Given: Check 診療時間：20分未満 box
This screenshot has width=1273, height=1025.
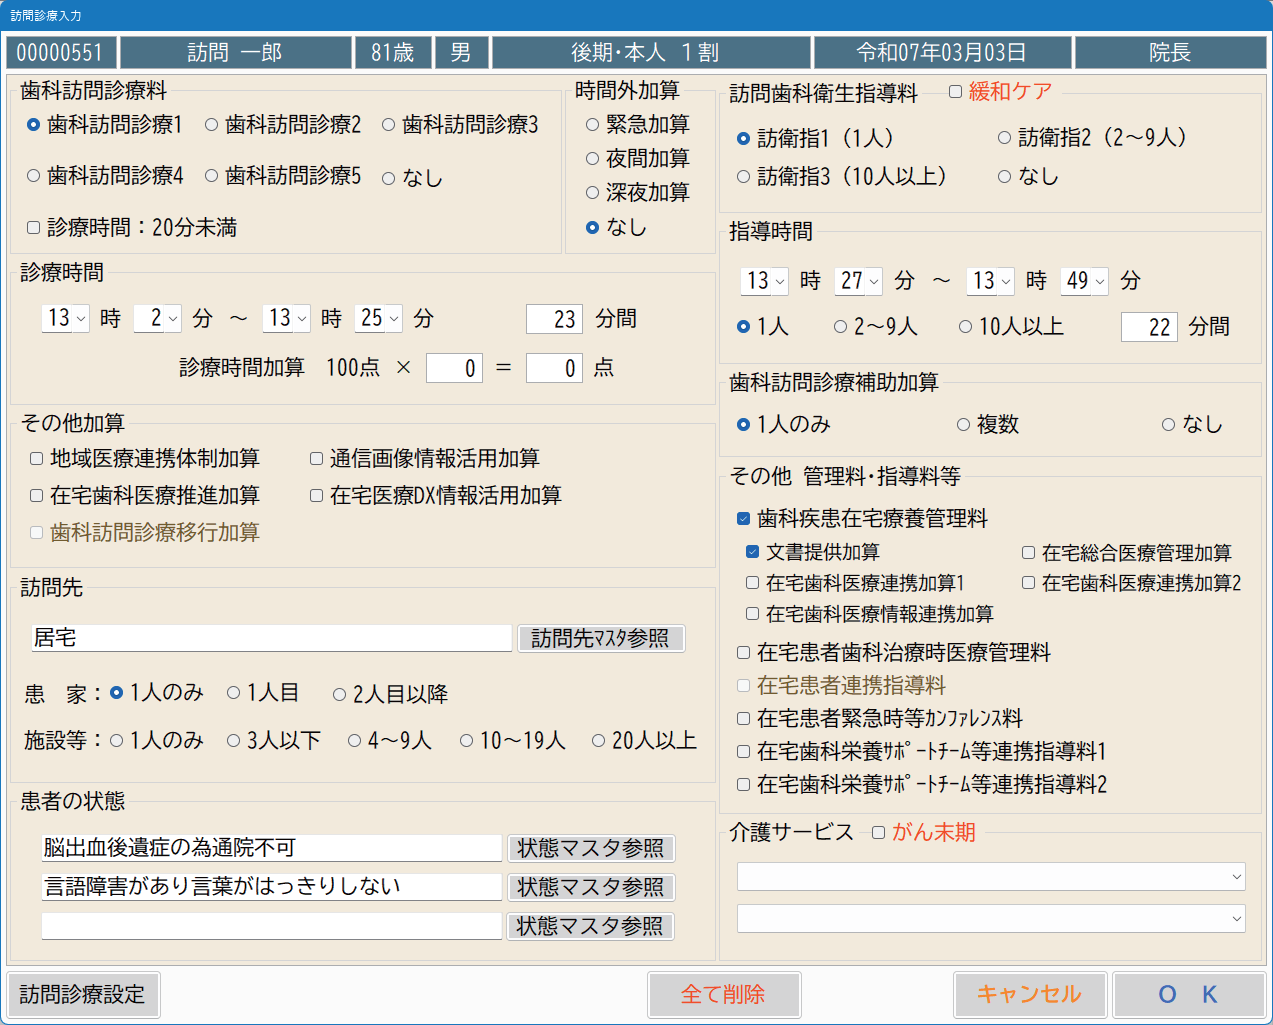Looking at the screenshot, I should pyautogui.click(x=34, y=228).
